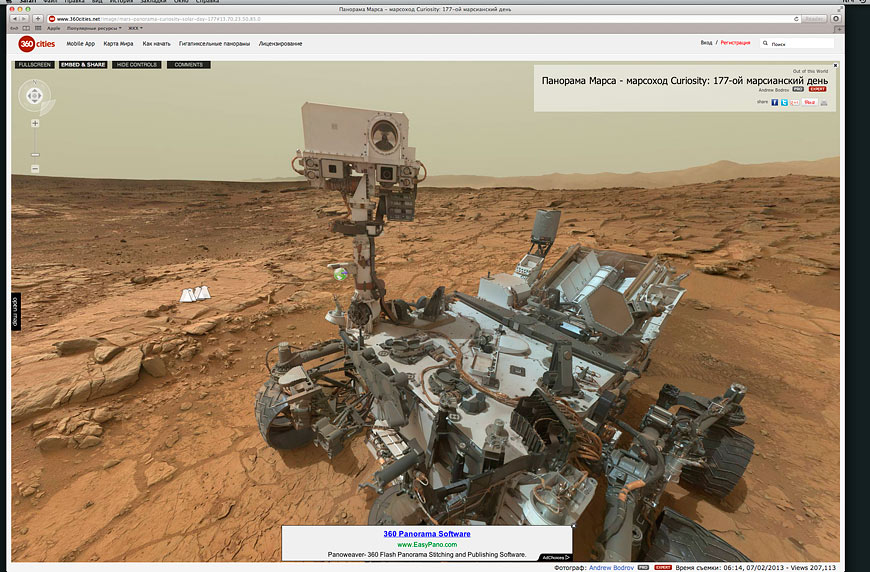
Task: Click the FULLSCREEN button
Action: [34, 65]
